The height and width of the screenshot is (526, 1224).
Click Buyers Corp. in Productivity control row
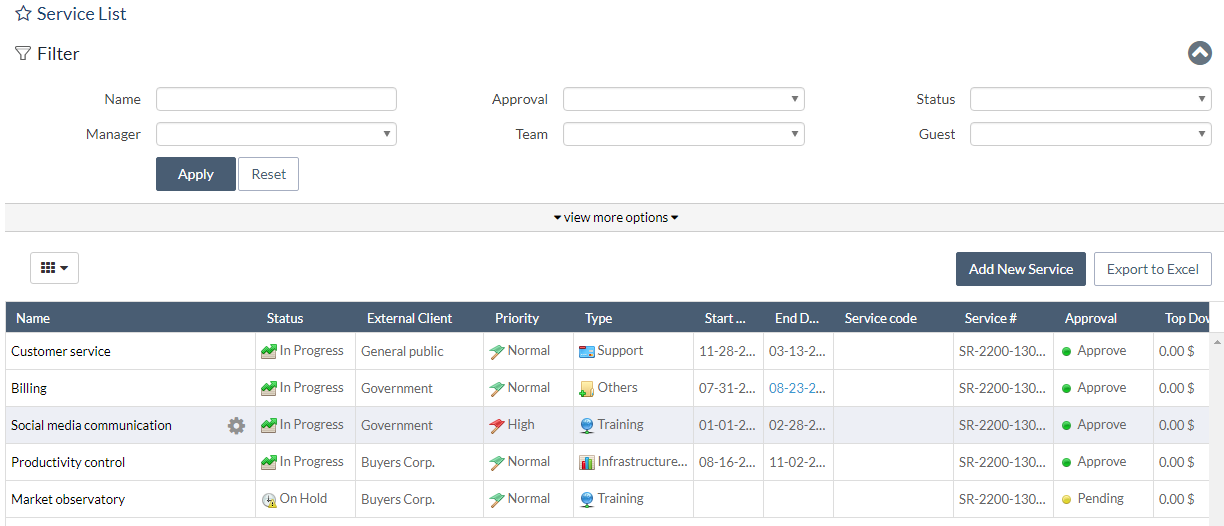coord(398,463)
